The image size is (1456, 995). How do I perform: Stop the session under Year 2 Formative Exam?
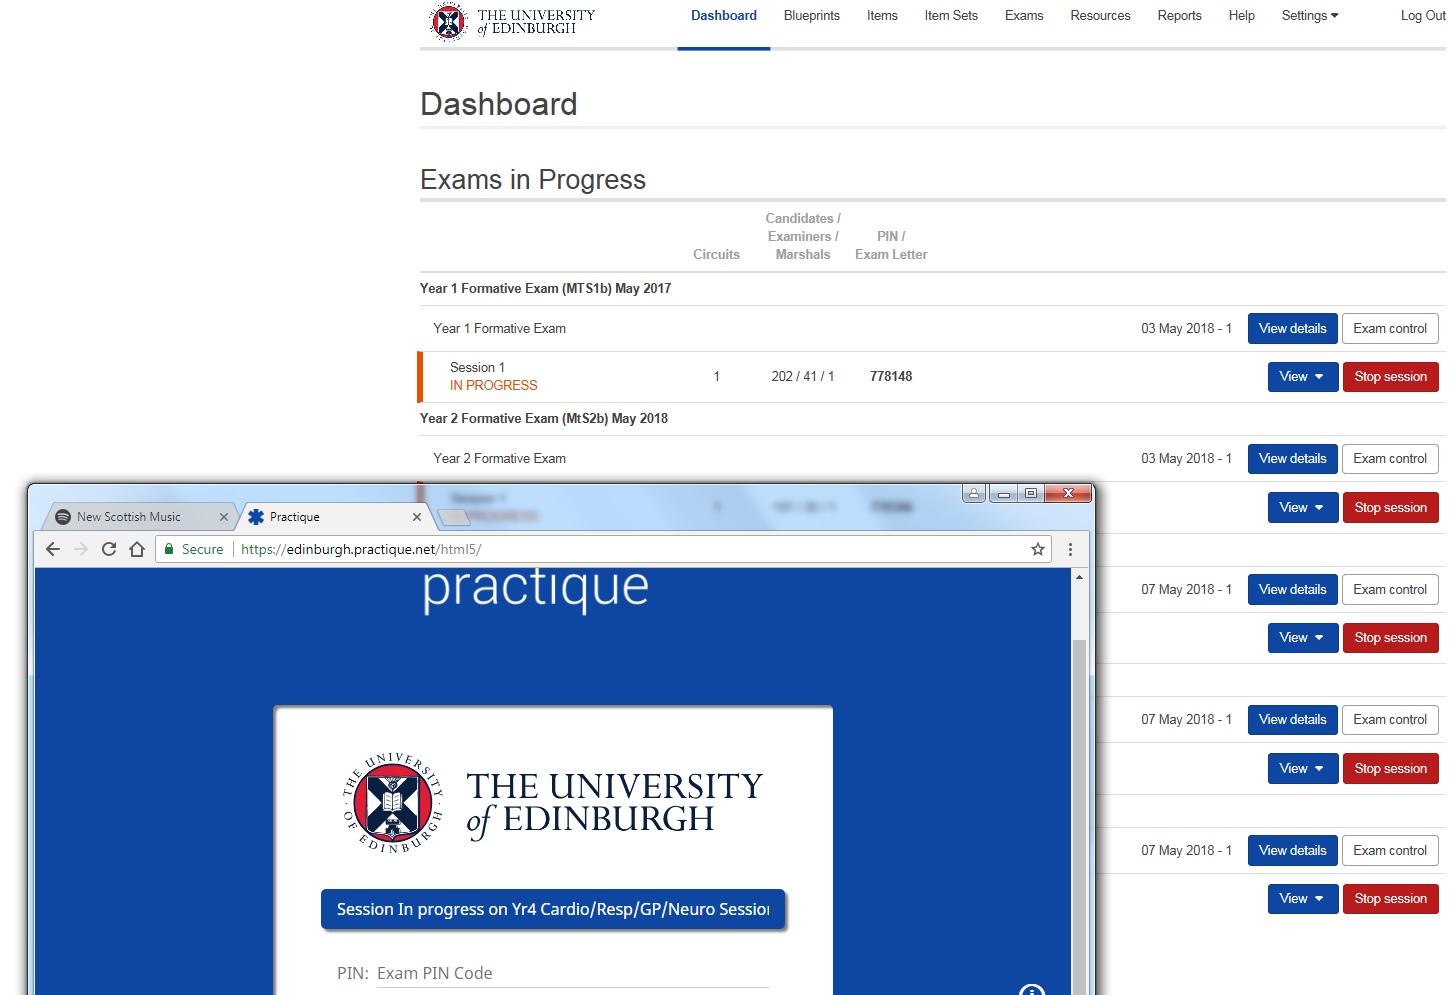coord(1391,508)
